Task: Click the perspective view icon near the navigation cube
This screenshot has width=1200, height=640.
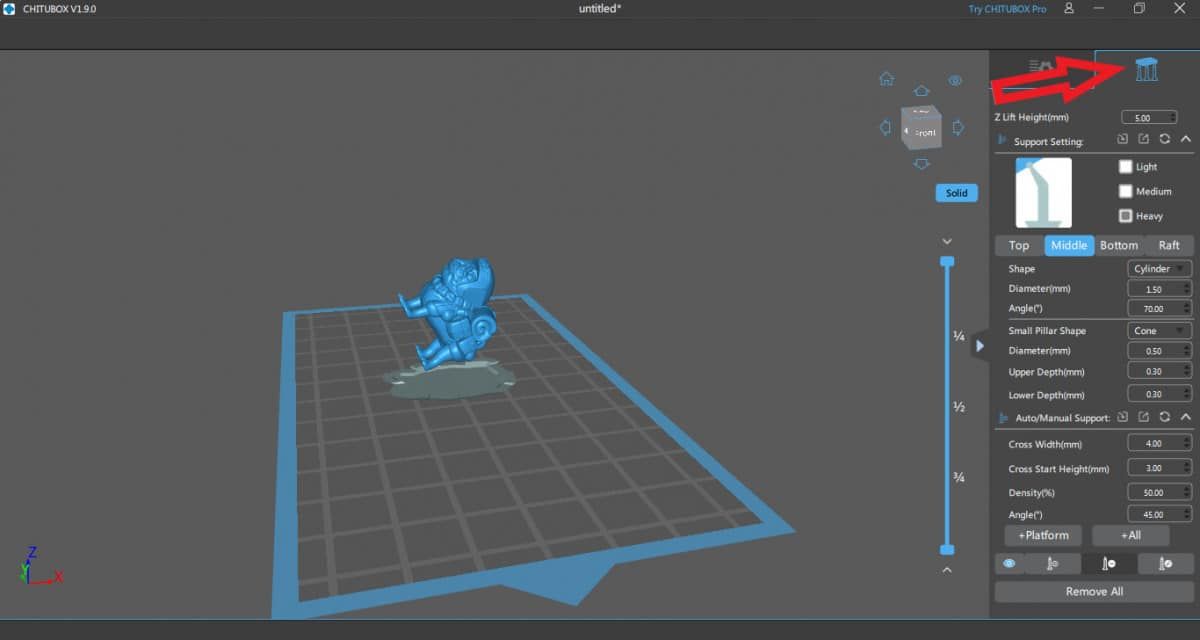Action: pyautogui.click(x=954, y=80)
